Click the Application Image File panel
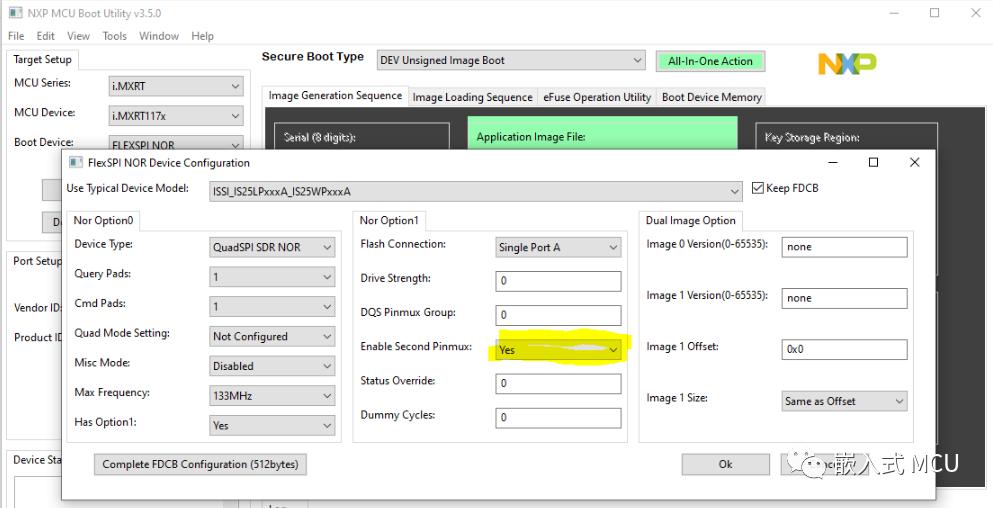This screenshot has width=993, height=508. click(x=602, y=134)
